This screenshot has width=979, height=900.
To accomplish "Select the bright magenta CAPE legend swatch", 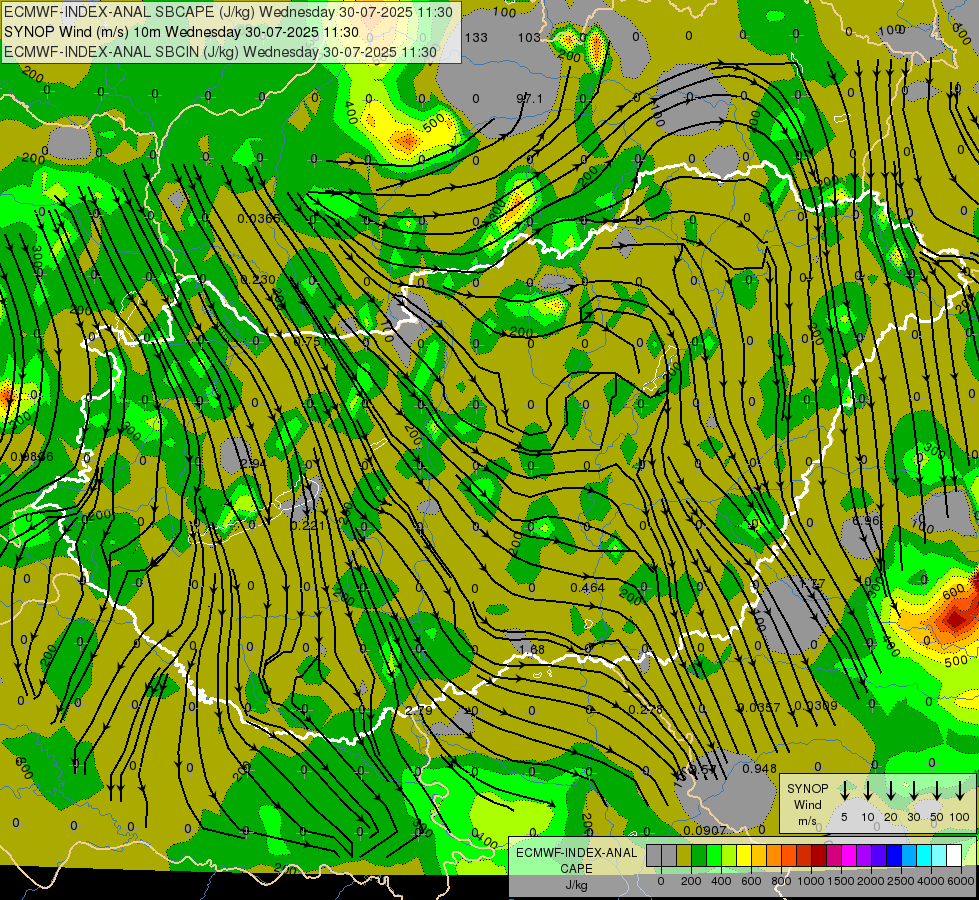I will tap(849, 855).
